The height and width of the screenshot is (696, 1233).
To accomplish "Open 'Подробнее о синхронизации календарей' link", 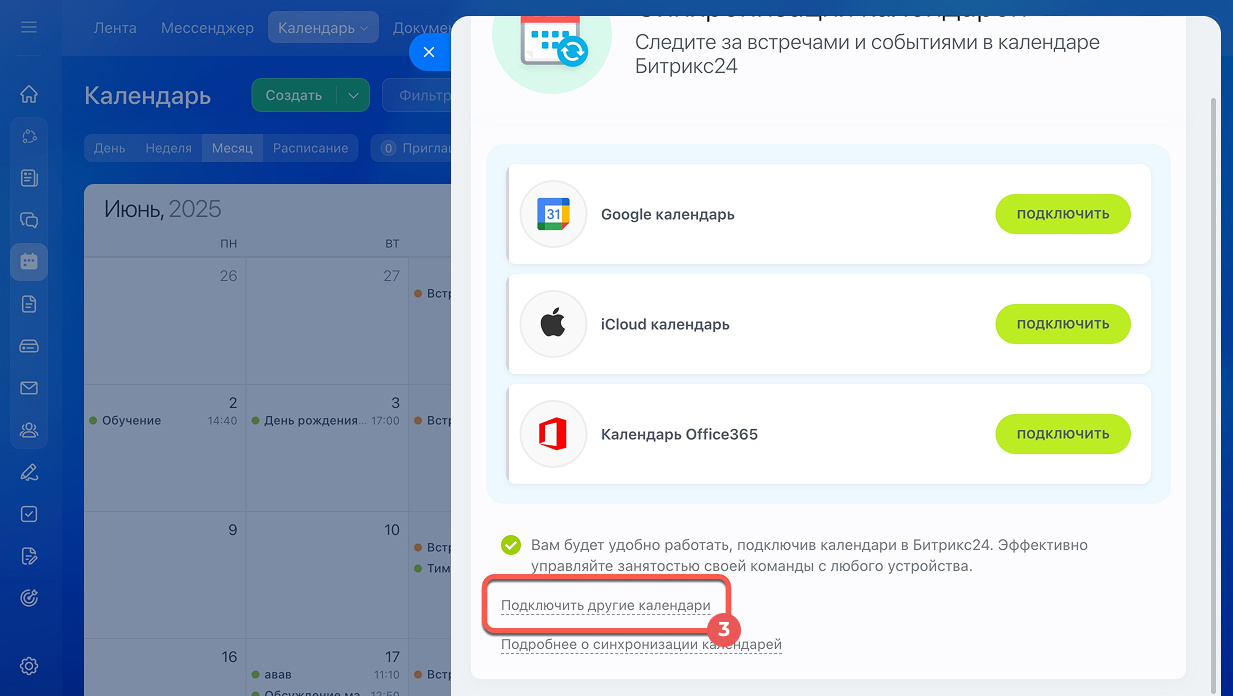I will 641,644.
